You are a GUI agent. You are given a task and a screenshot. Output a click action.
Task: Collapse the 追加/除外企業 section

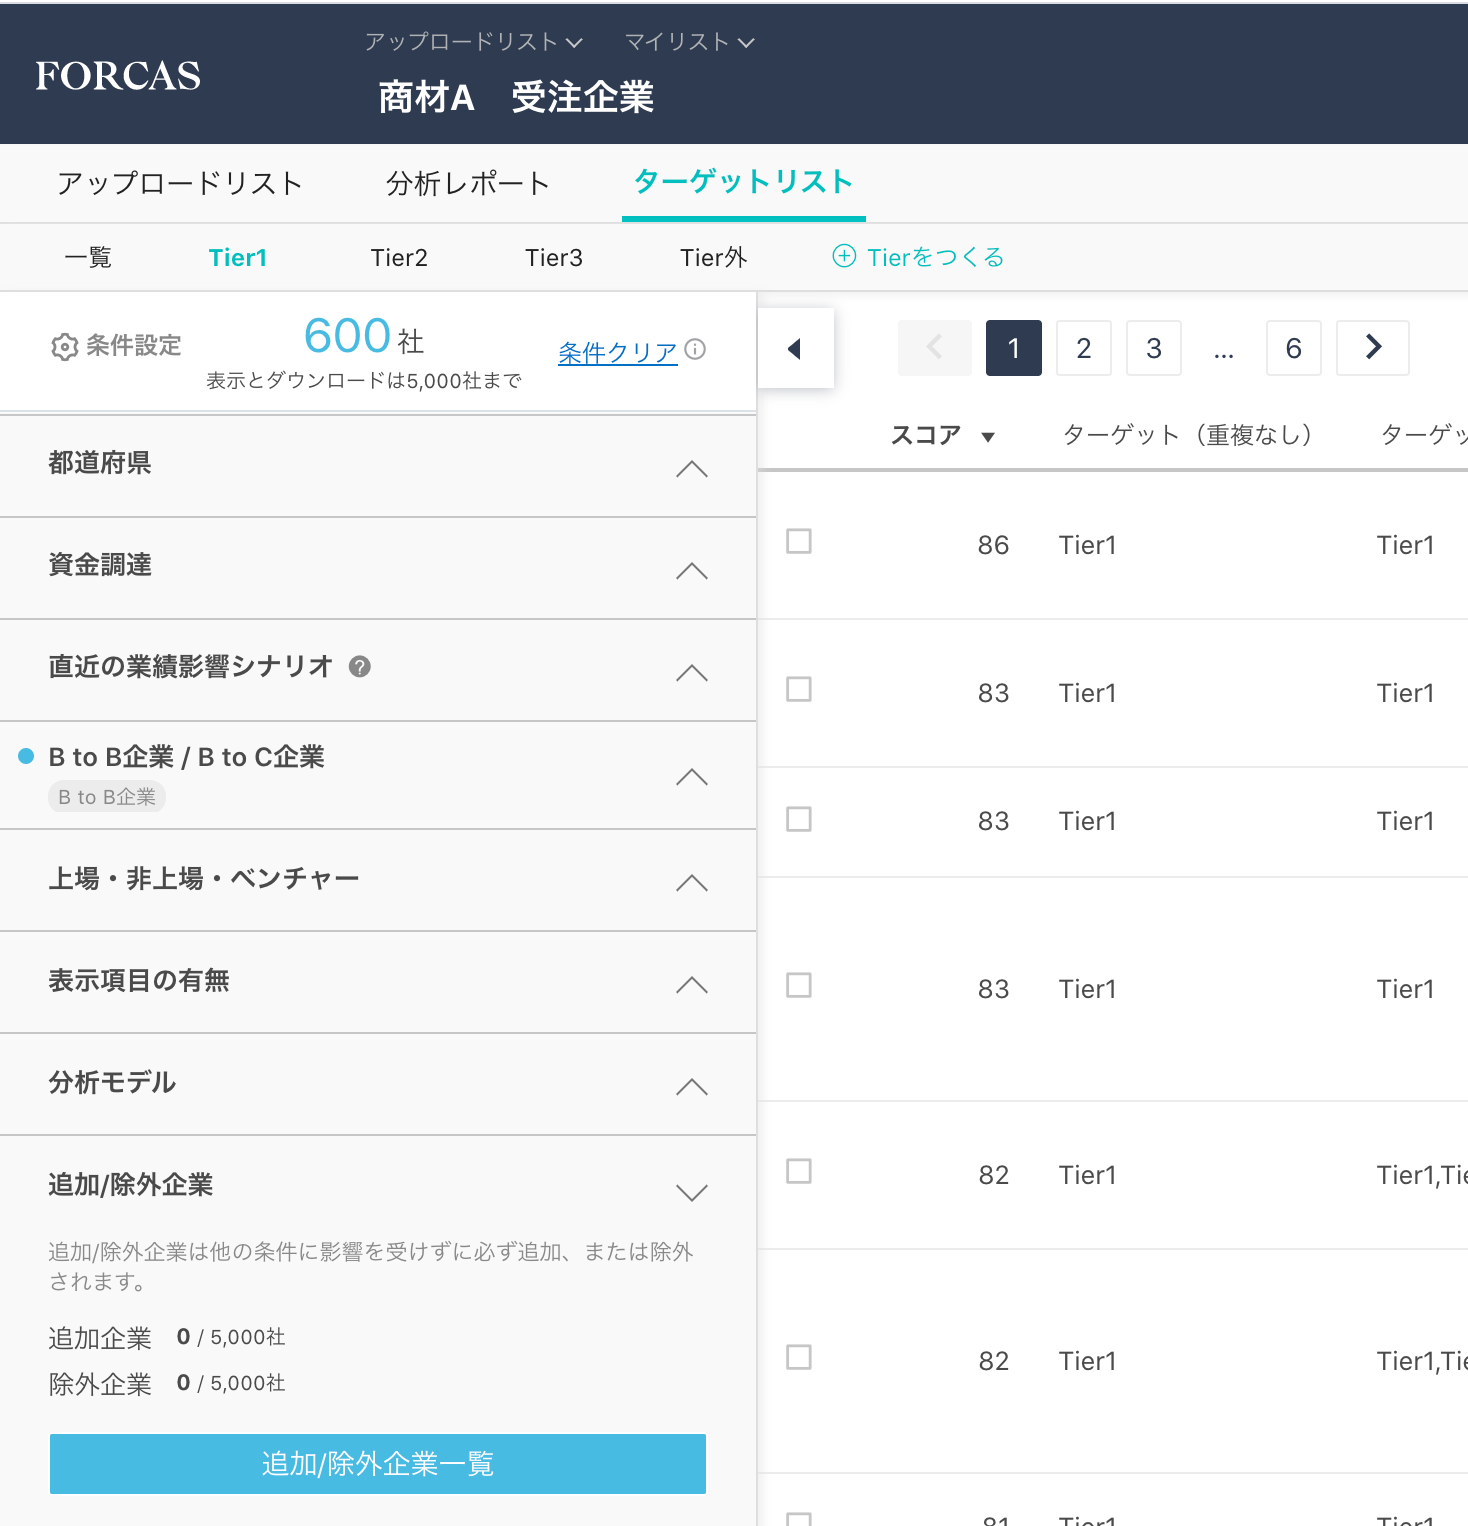point(691,1192)
